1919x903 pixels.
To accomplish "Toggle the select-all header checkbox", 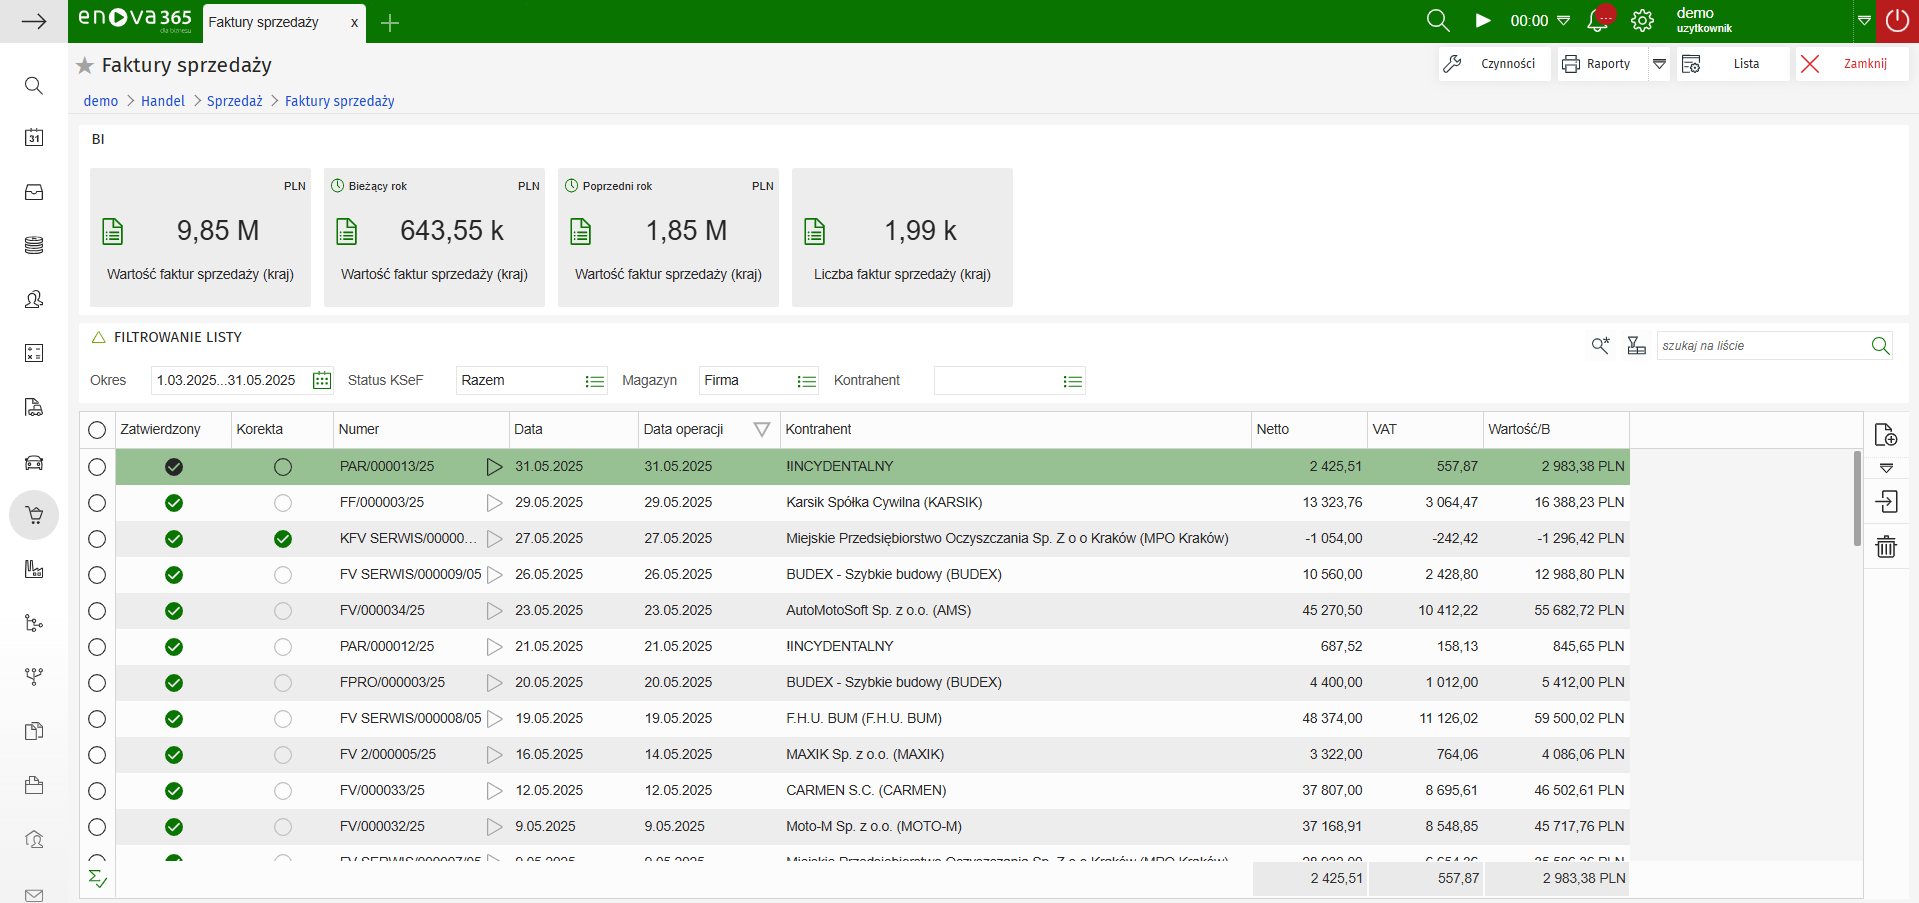I will click(x=97, y=430).
